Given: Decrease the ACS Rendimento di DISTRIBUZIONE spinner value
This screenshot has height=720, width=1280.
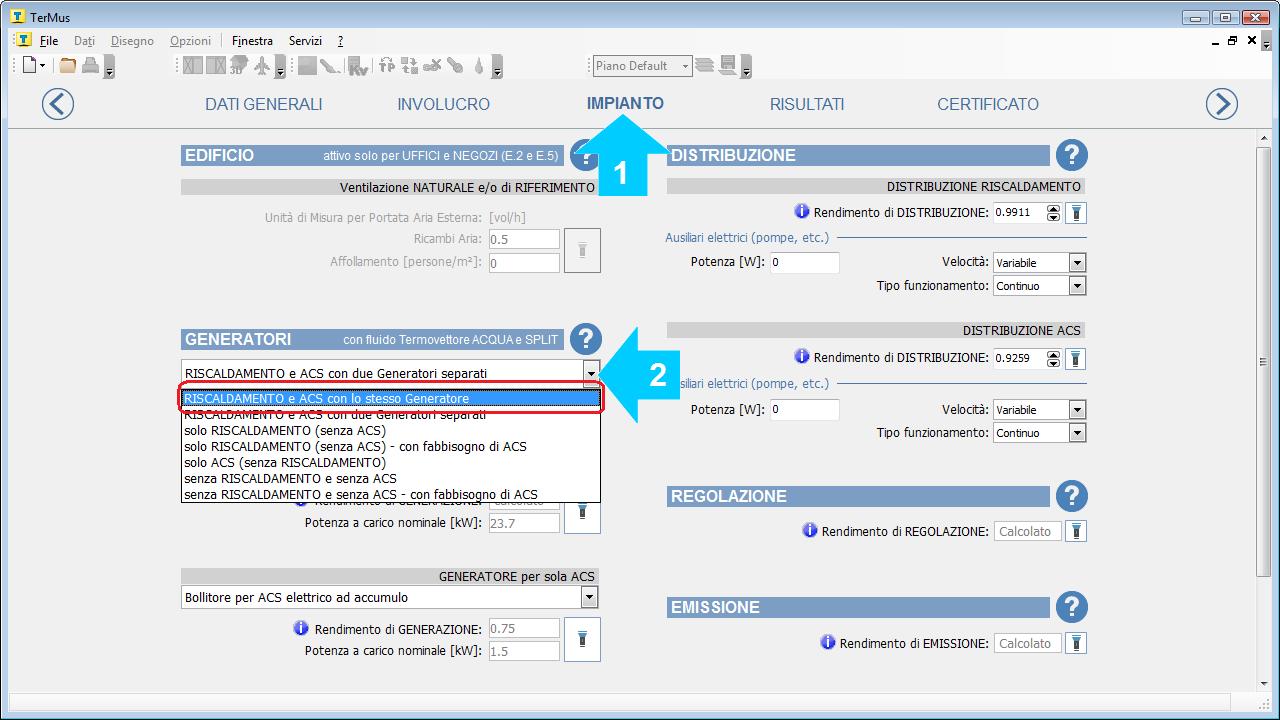Looking at the screenshot, I should [x=1053, y=362].
